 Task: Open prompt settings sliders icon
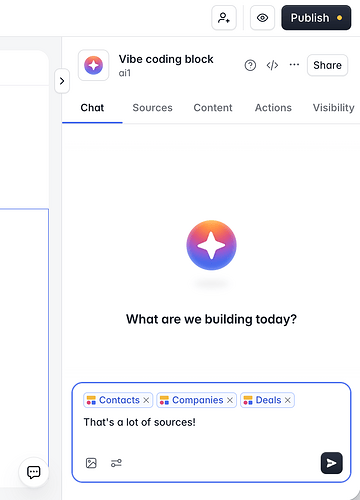tap(116, 463)
